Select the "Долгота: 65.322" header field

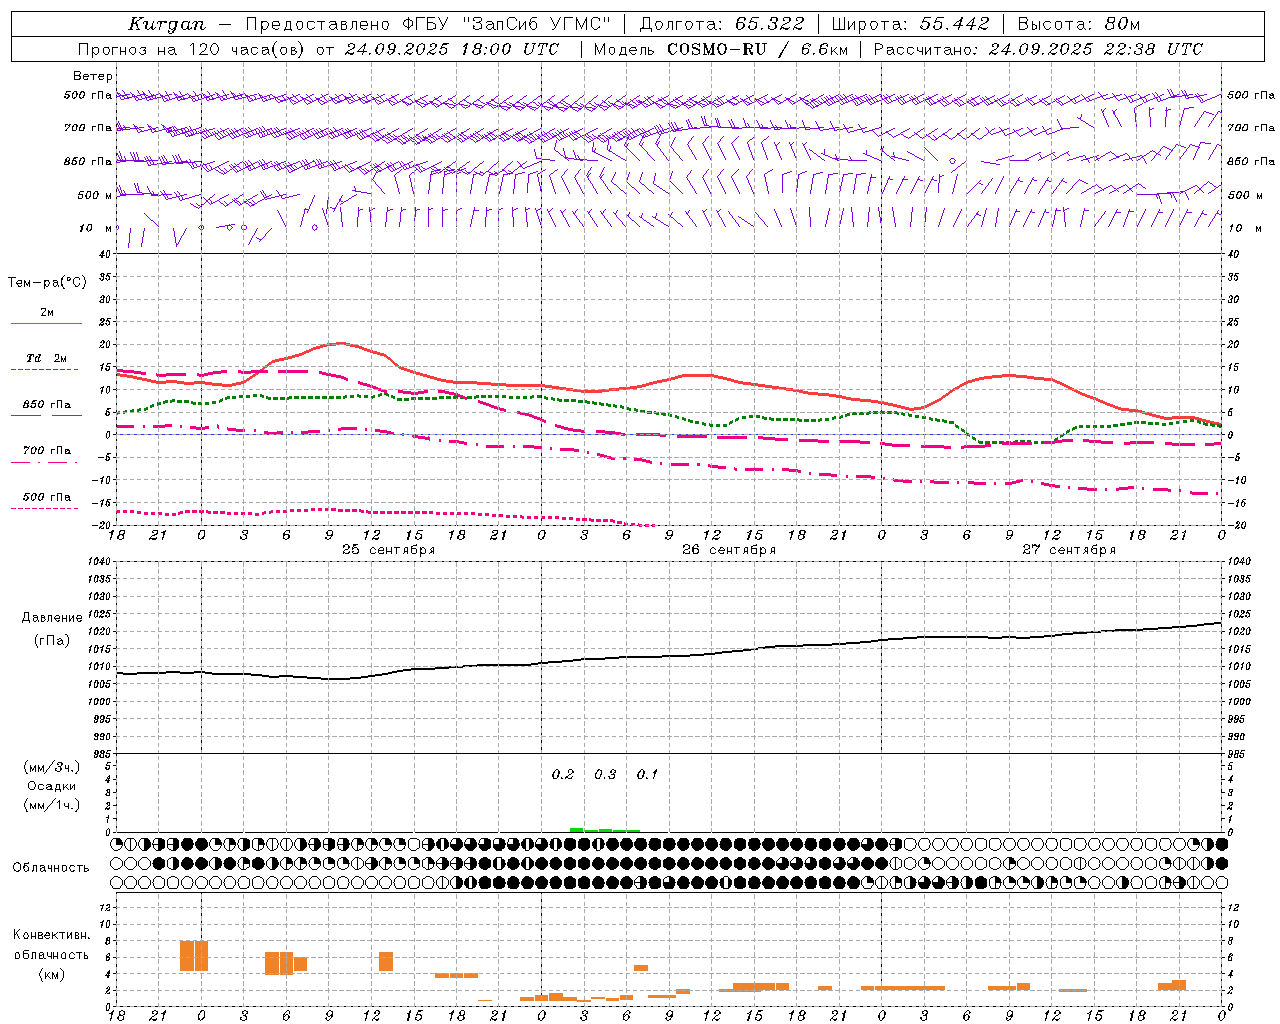click(721, 24)
